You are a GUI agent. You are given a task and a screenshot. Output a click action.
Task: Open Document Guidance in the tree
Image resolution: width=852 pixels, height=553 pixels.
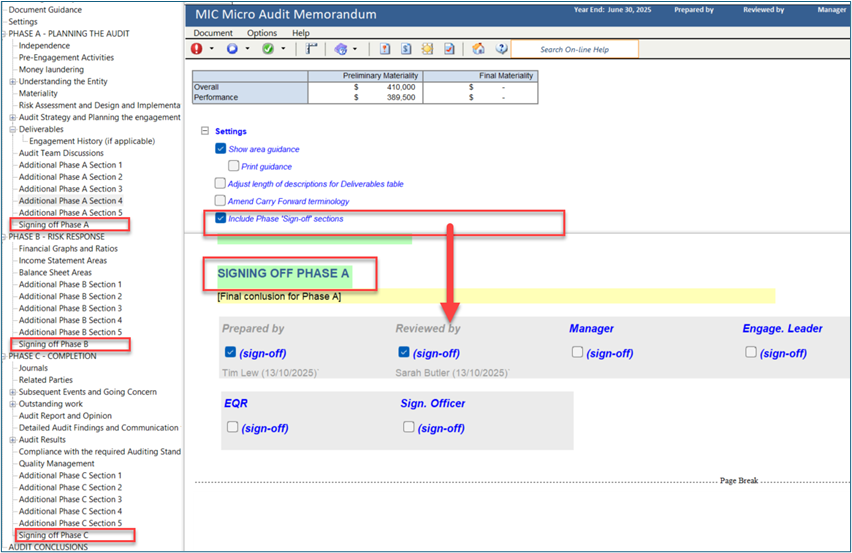[x=45, y=10]
